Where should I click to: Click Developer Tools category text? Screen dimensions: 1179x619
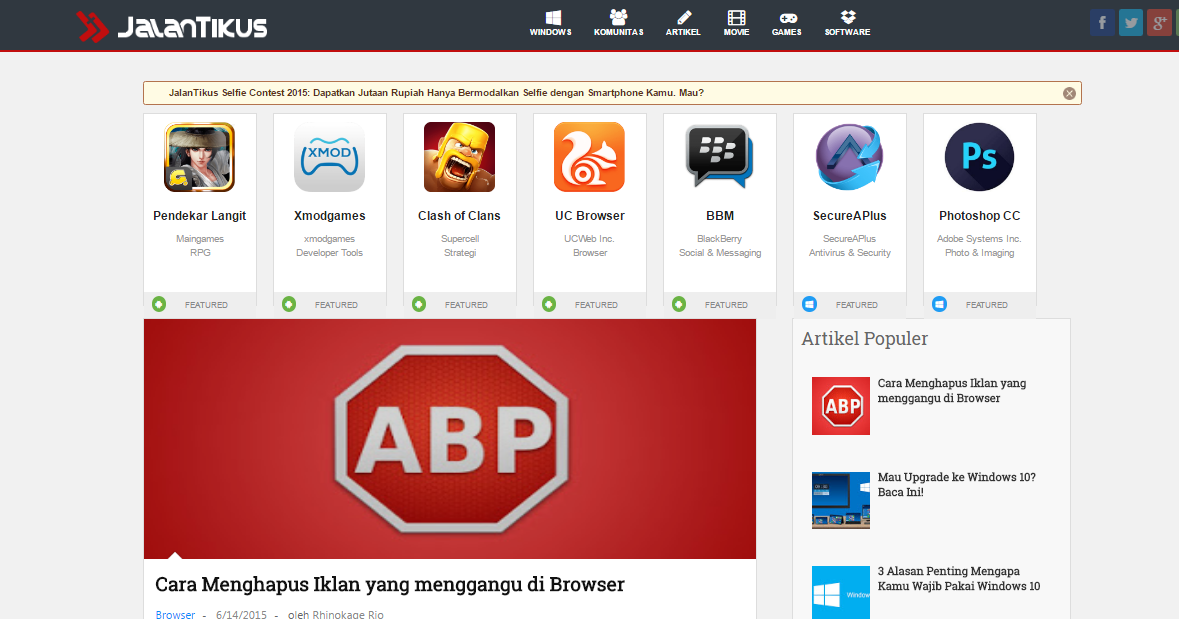tap(329, 253)
